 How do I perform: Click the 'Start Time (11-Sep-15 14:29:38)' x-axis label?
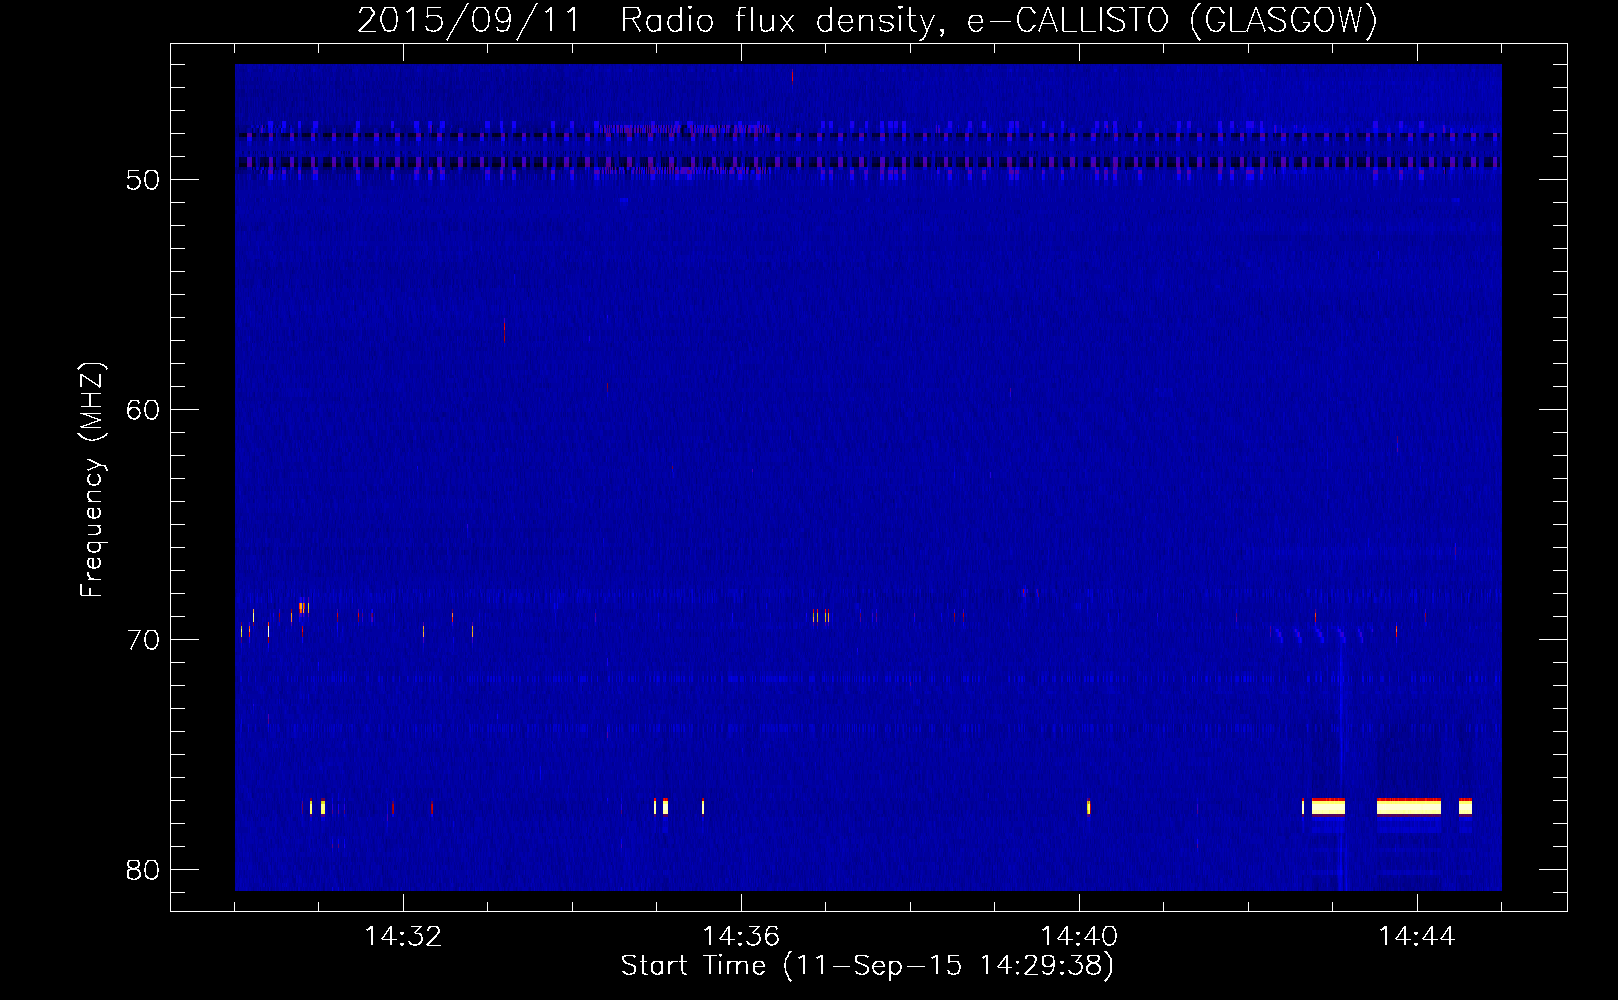pyautogui.click(x=867, y=966)
